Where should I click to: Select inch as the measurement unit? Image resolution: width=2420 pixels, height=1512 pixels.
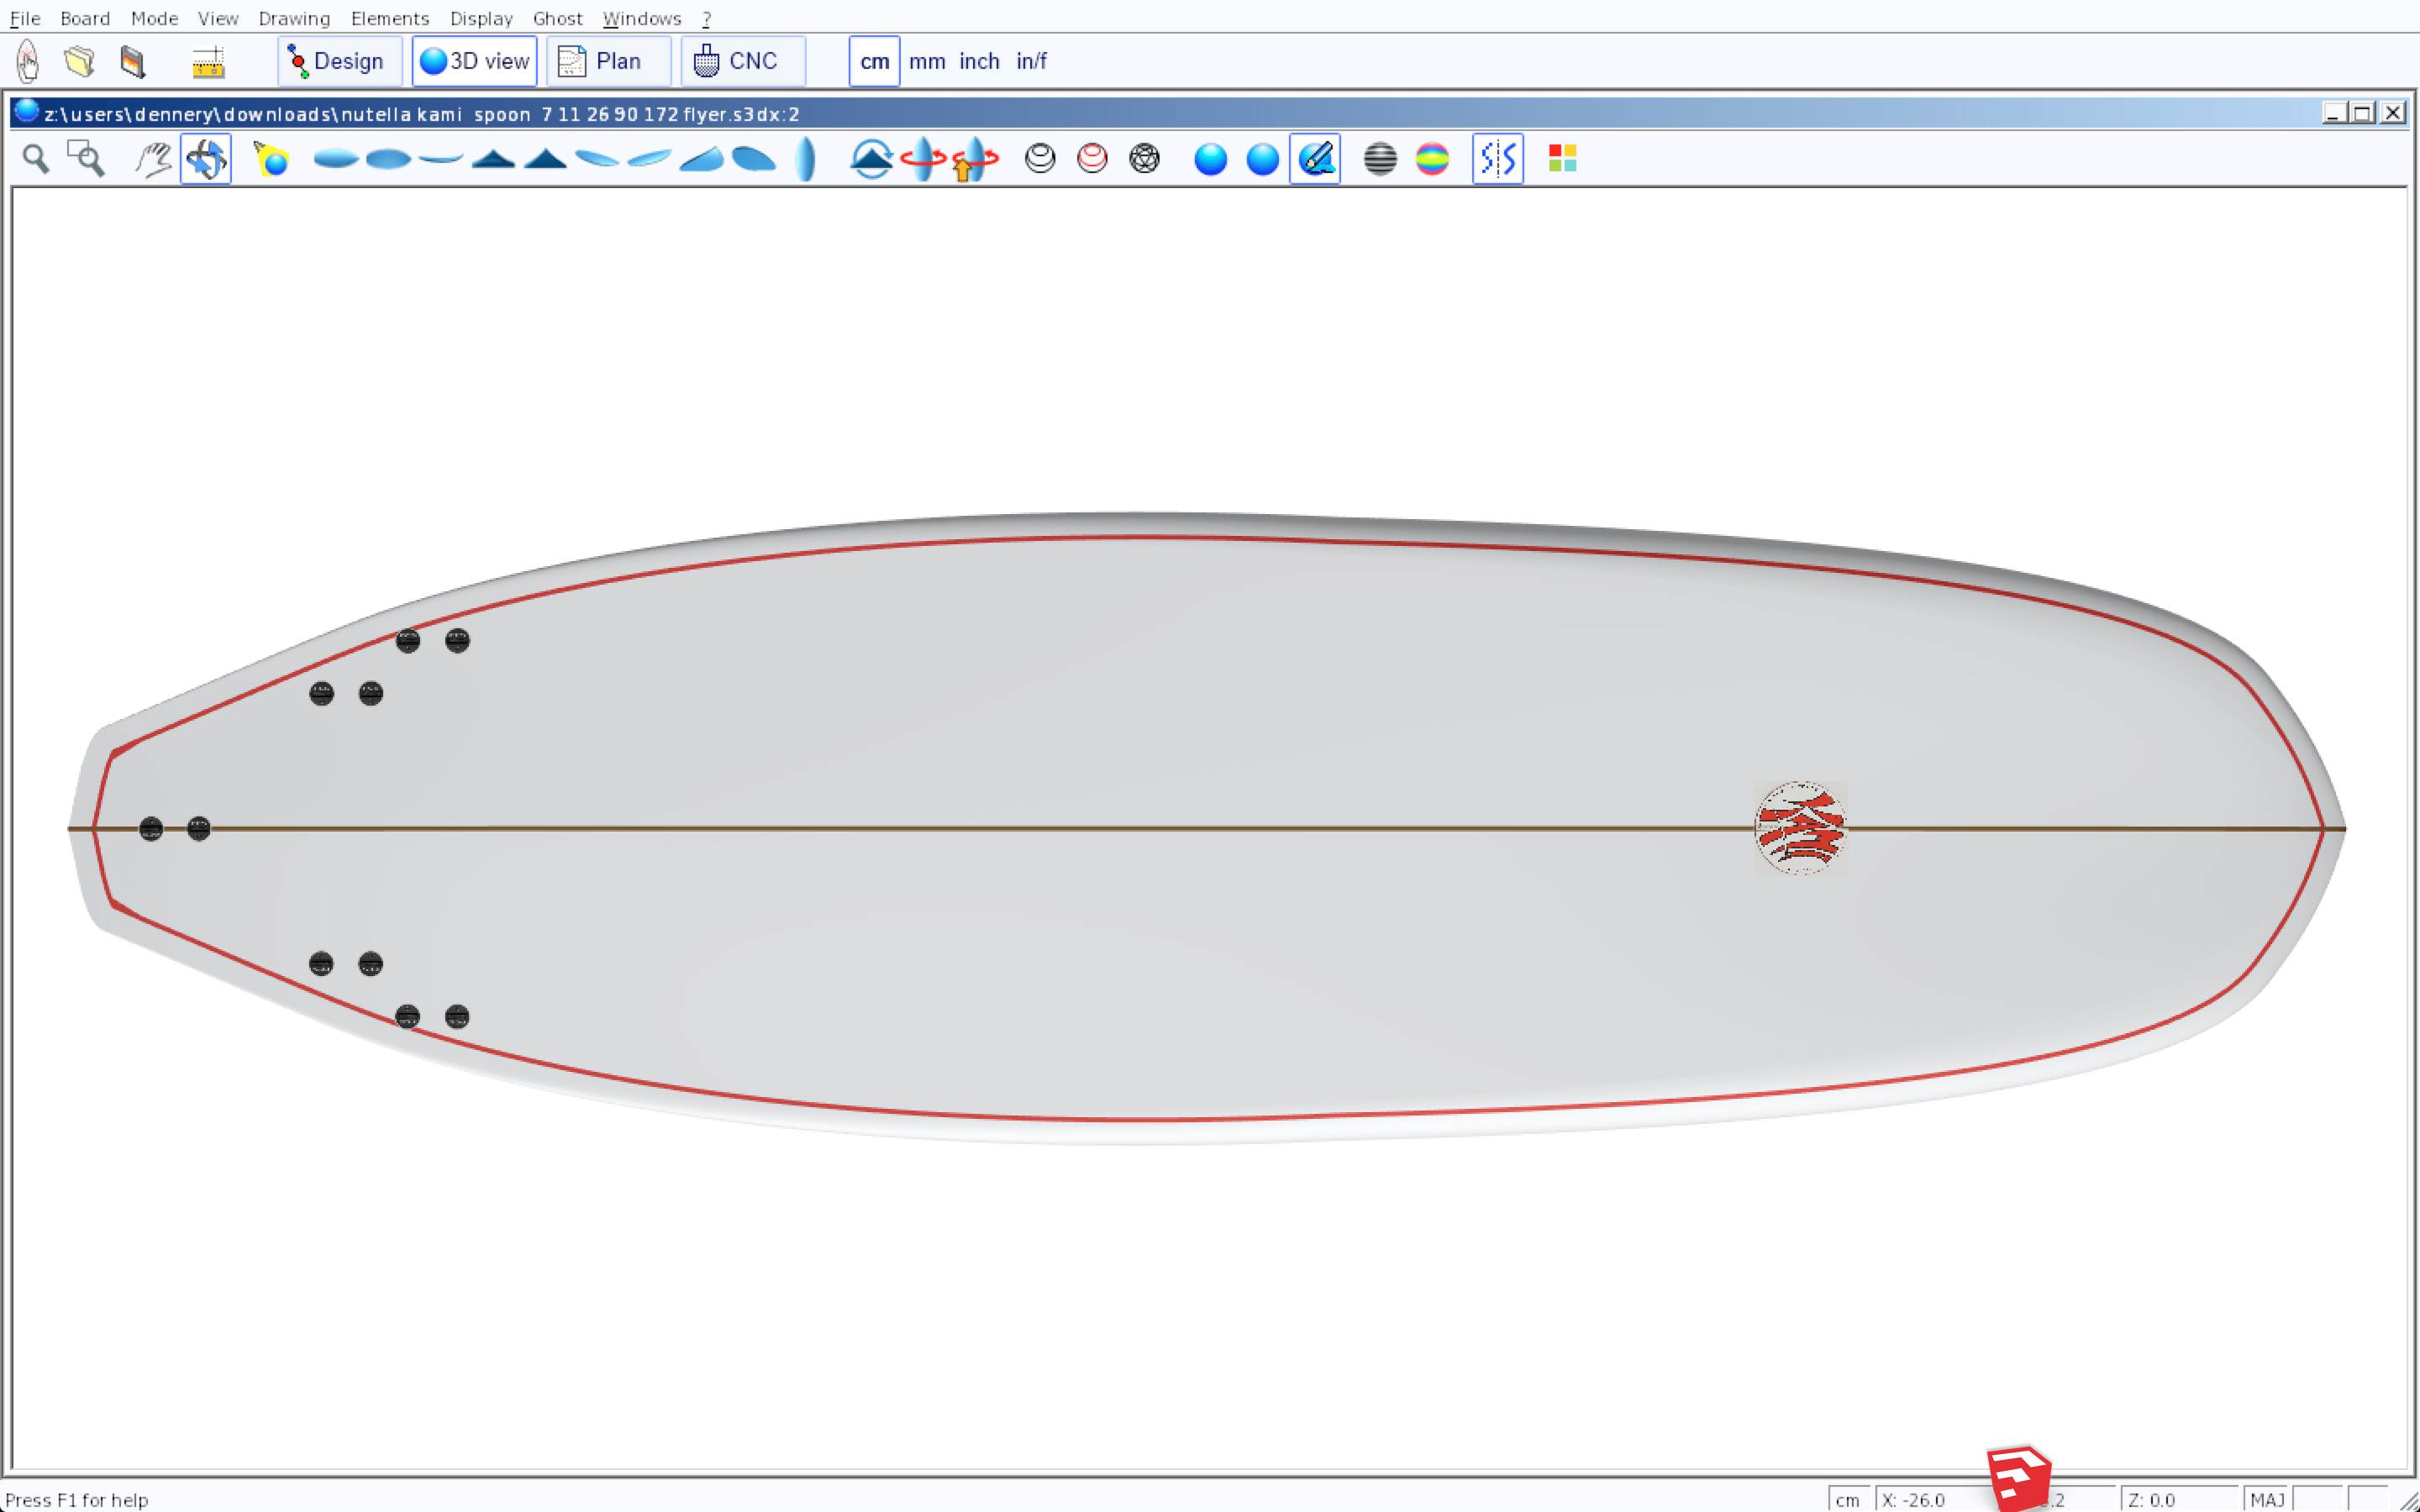[x=979, y=61]
